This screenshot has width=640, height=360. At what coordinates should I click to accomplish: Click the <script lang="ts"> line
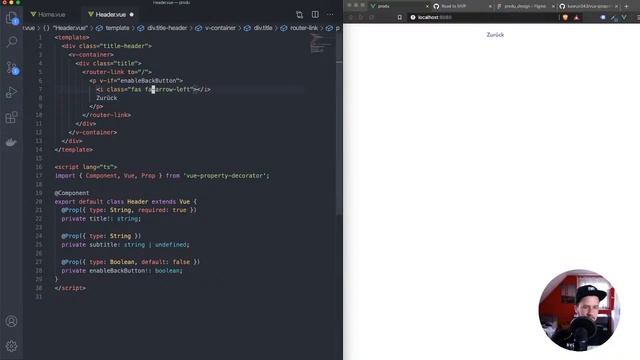[x=86, y=167]
